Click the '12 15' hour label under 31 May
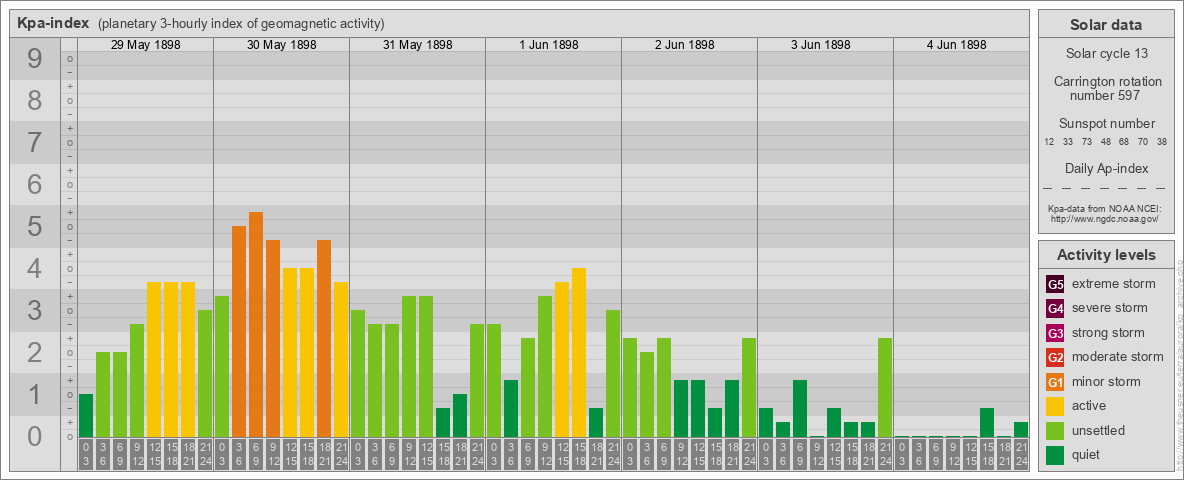This screenshot has width=1184, height=480. tap(426, 454)
